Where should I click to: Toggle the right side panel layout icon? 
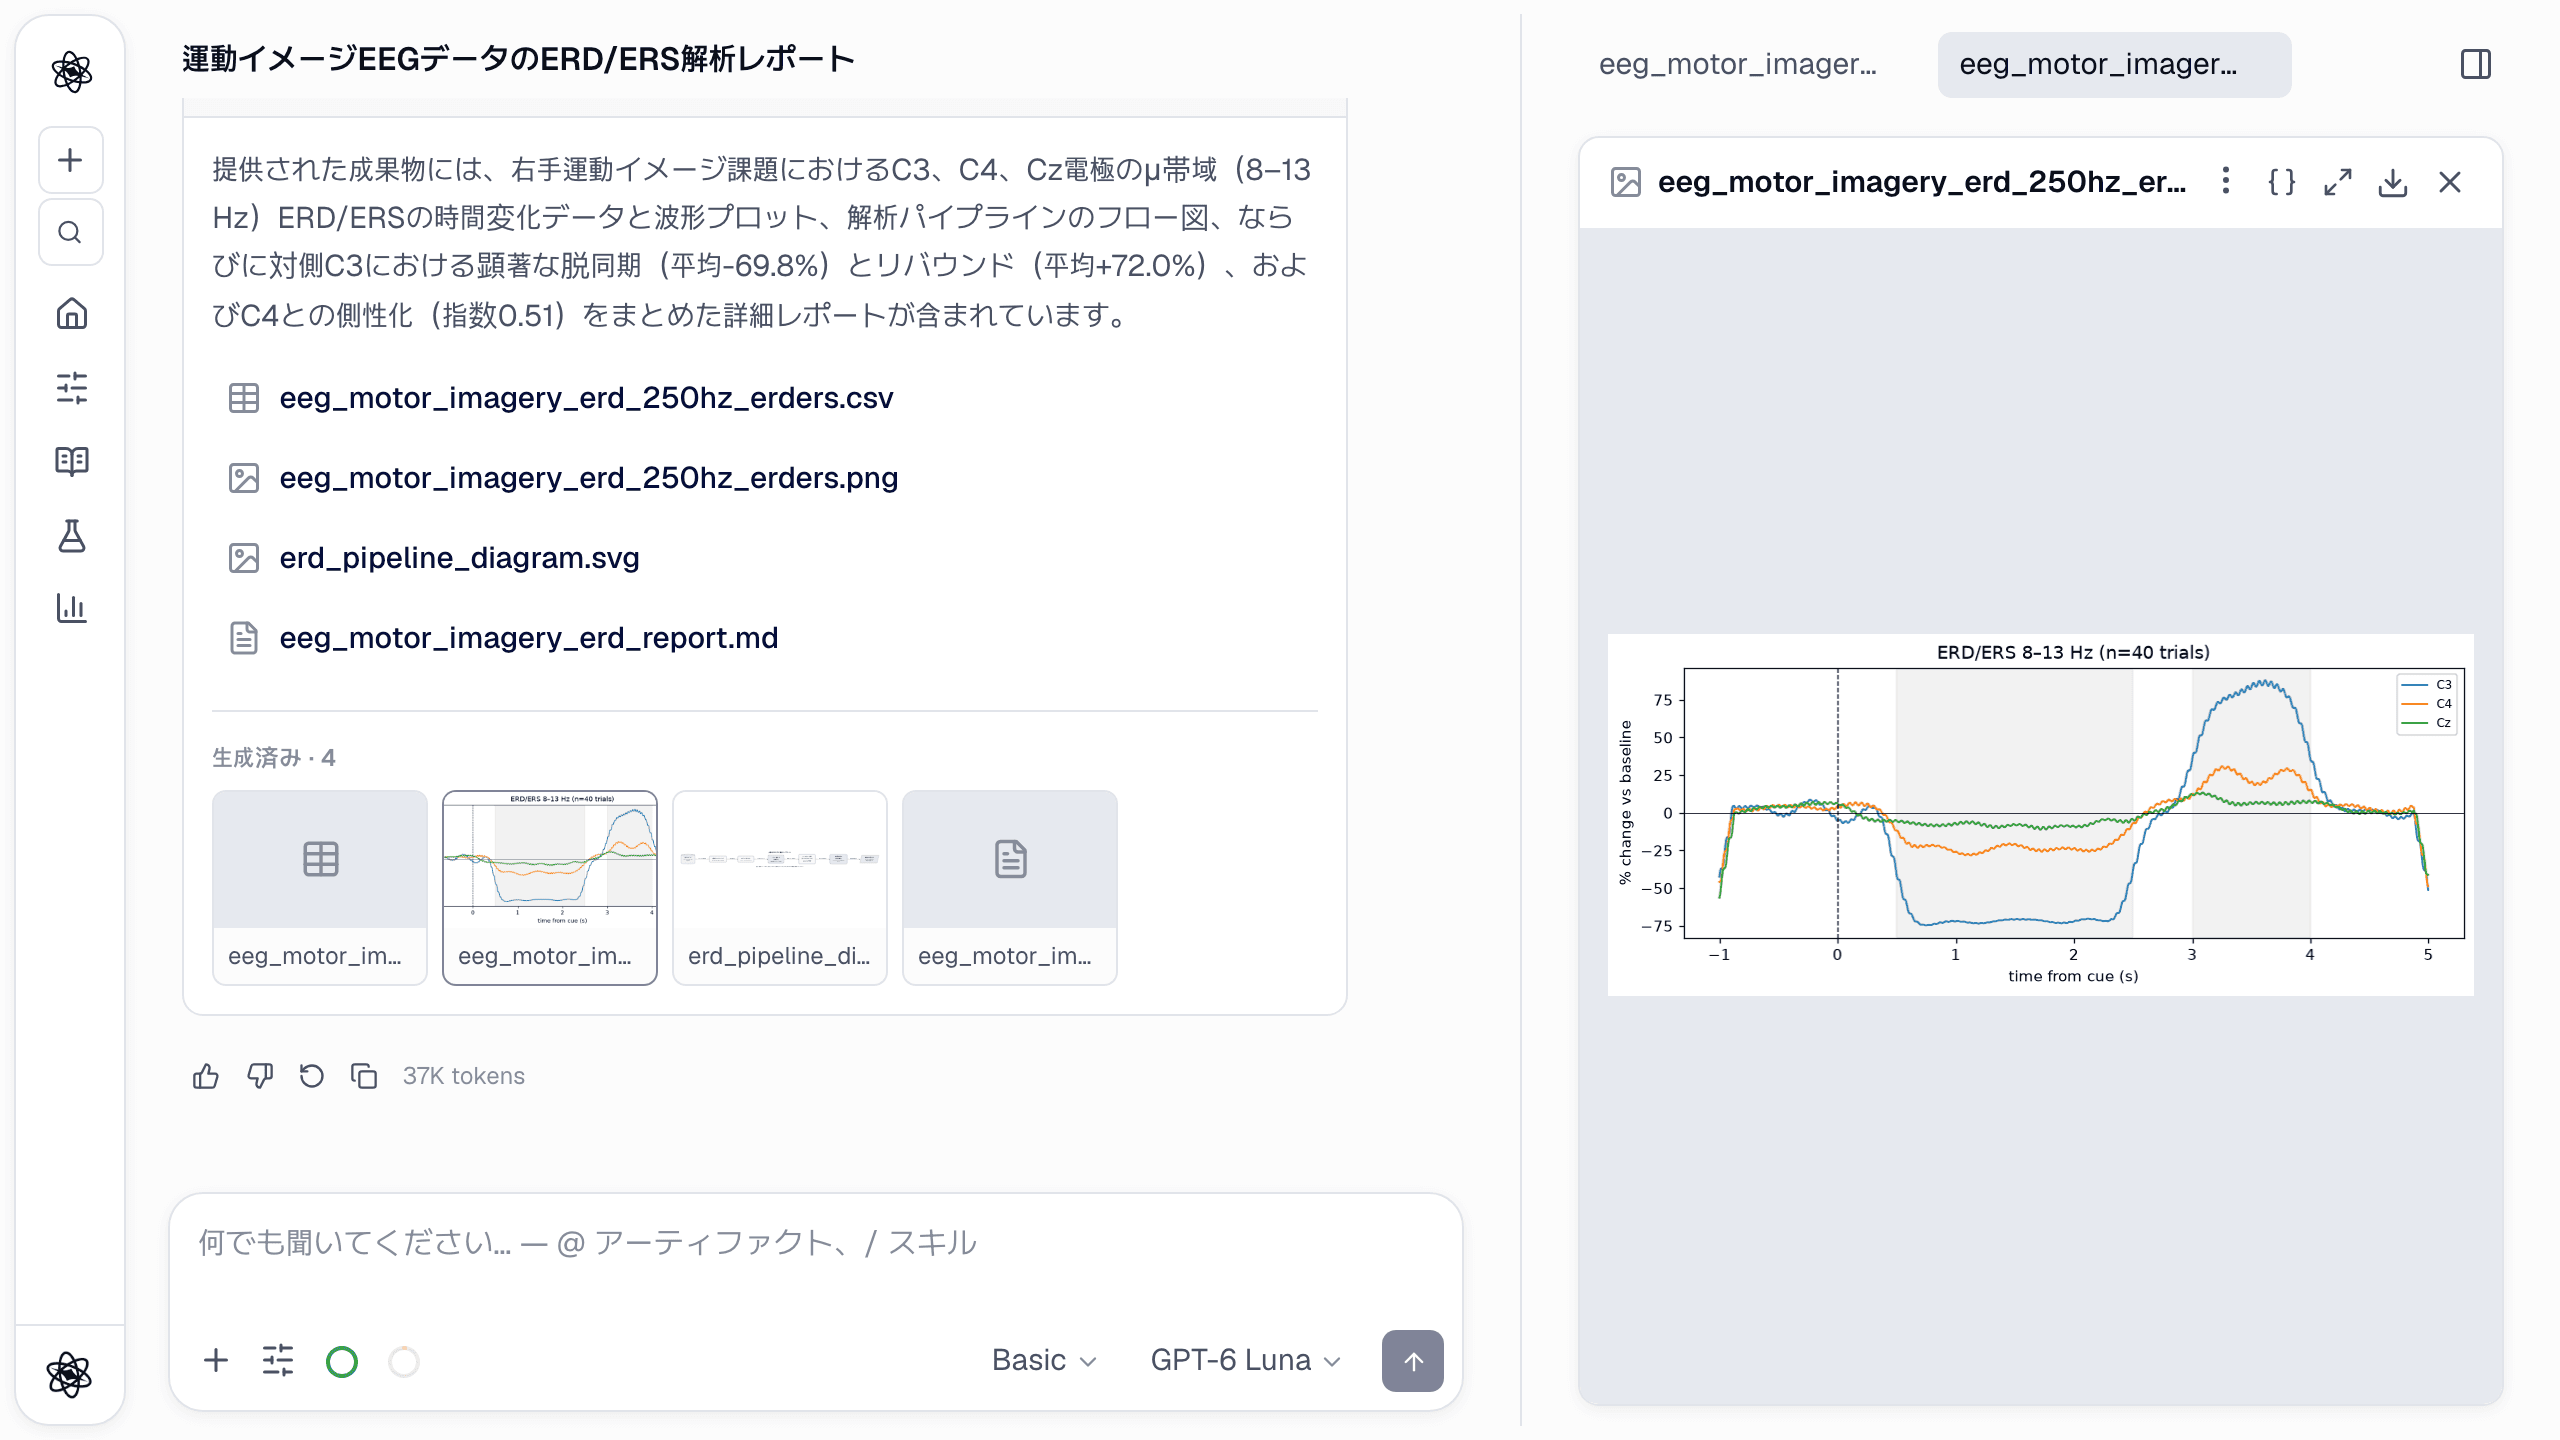2476,64
